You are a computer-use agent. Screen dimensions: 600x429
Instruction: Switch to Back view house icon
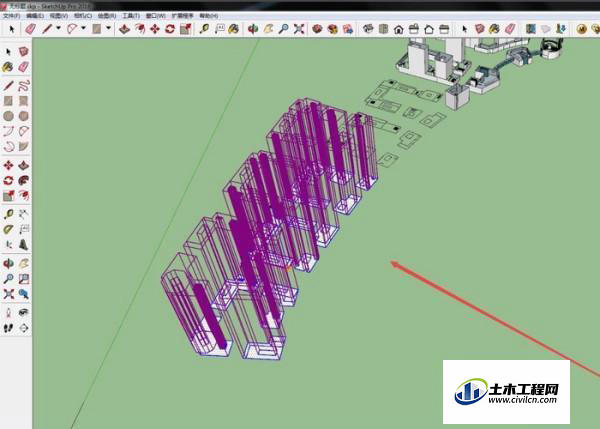[429, 29]
